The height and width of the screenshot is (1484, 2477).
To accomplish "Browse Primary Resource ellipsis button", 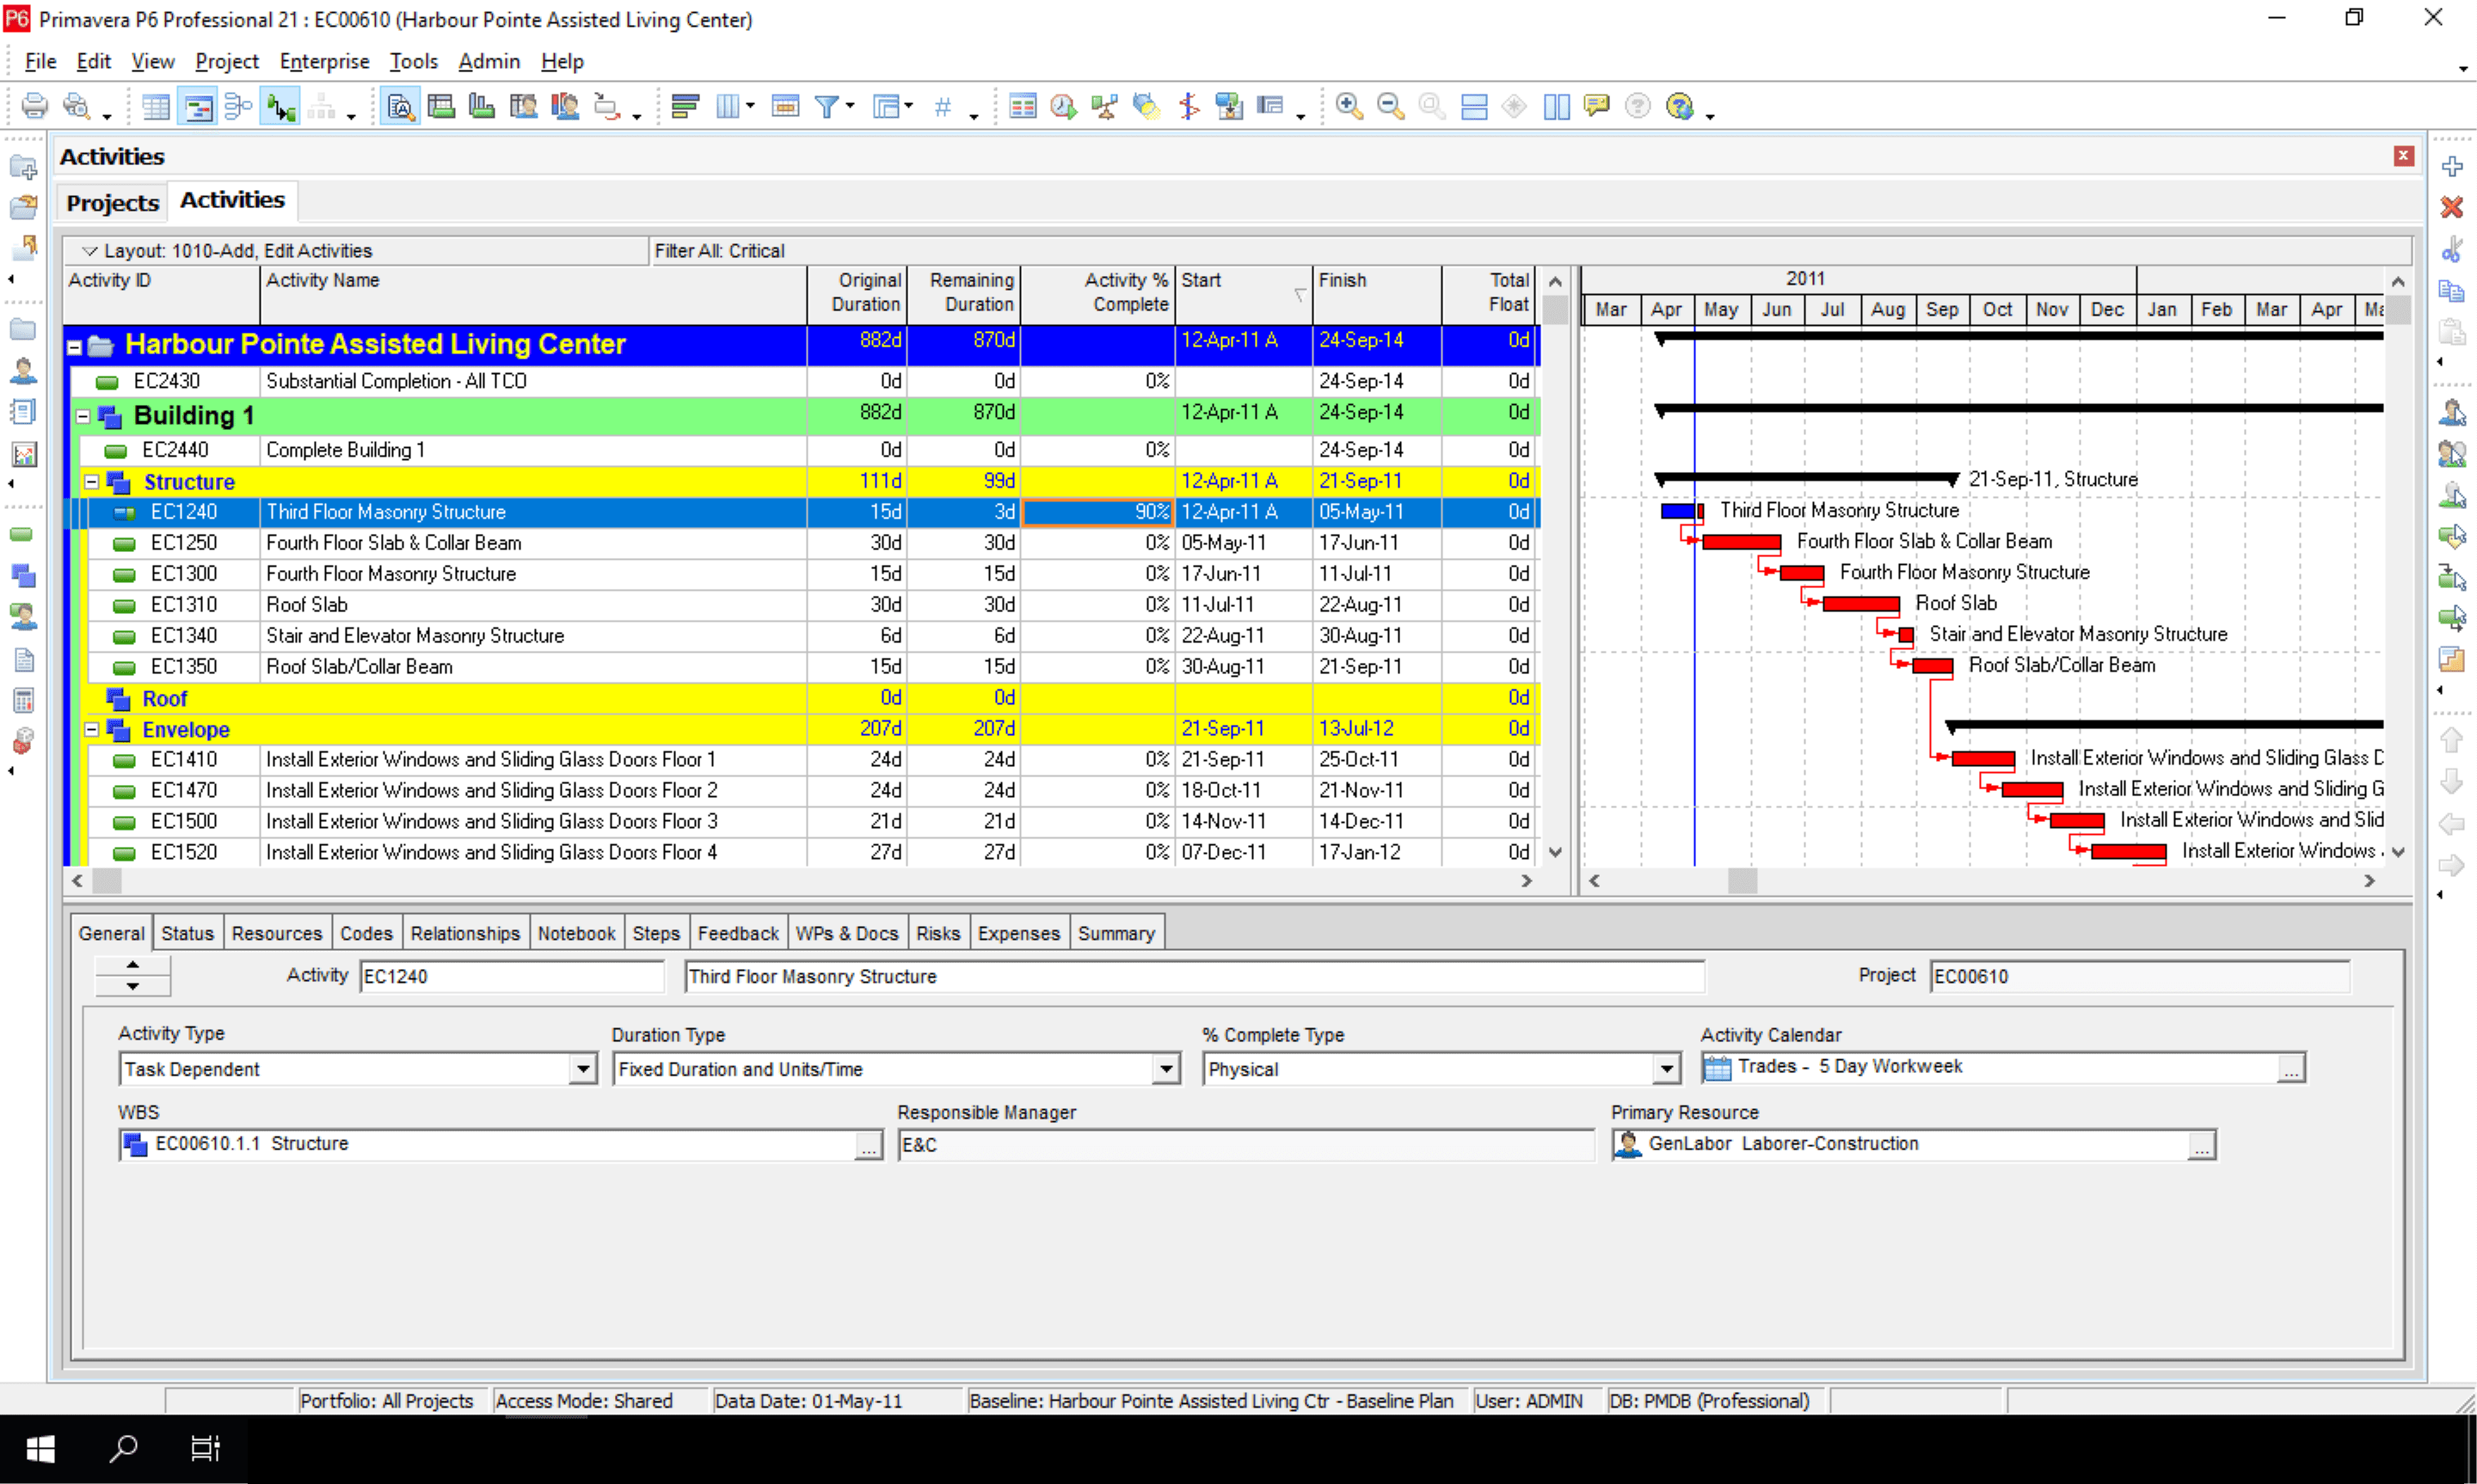I will (x=2201, y=1146).
